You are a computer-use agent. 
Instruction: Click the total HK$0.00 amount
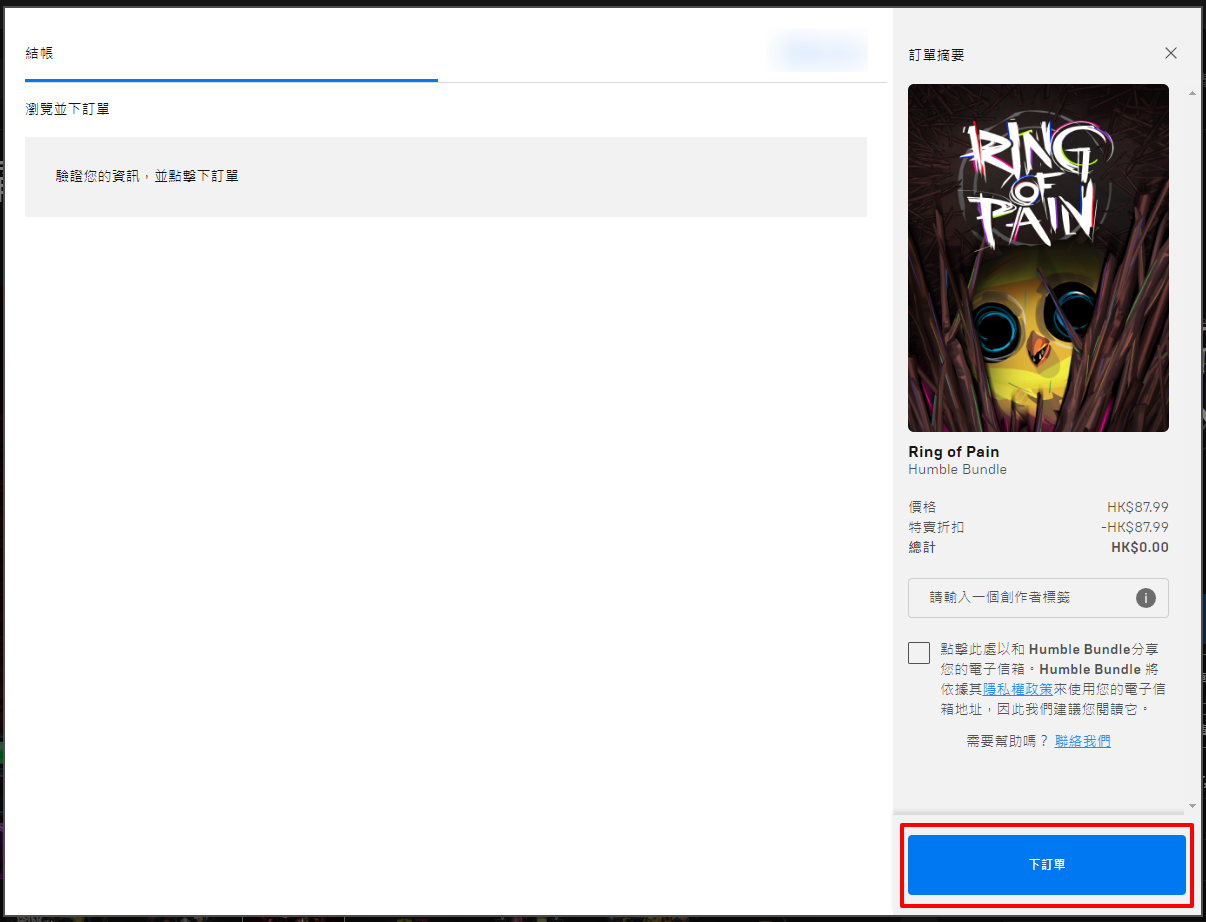click(1140, 547)
